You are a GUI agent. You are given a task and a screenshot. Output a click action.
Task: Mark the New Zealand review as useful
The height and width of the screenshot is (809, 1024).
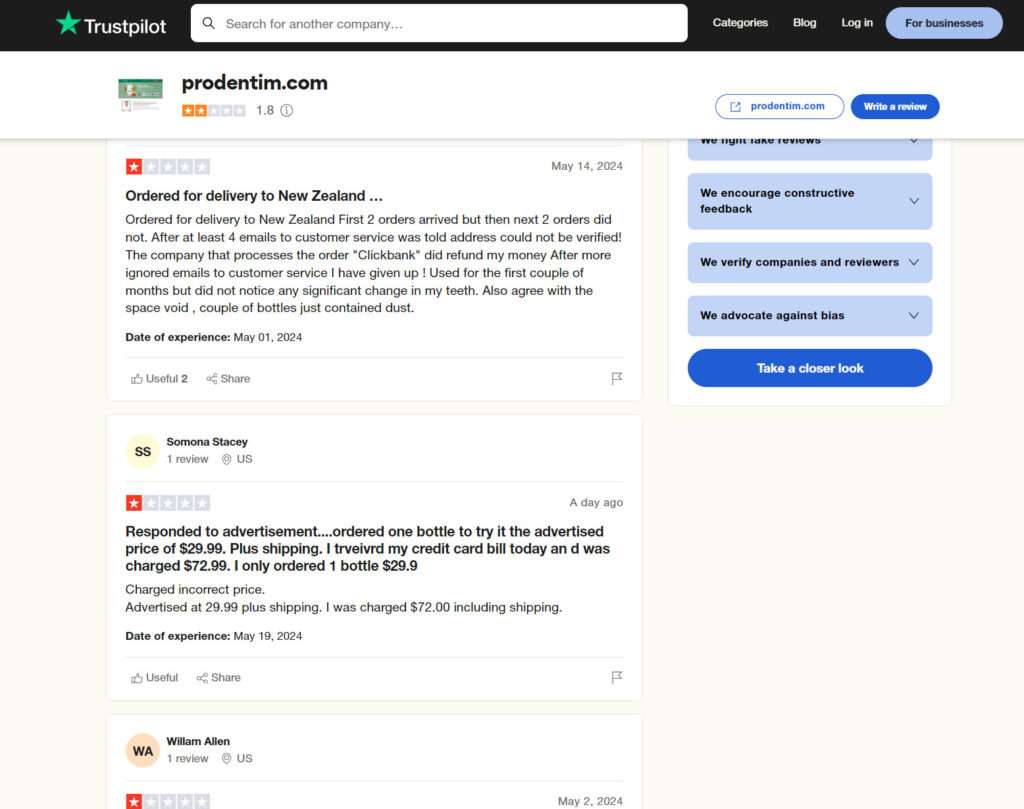pos(159,379)
